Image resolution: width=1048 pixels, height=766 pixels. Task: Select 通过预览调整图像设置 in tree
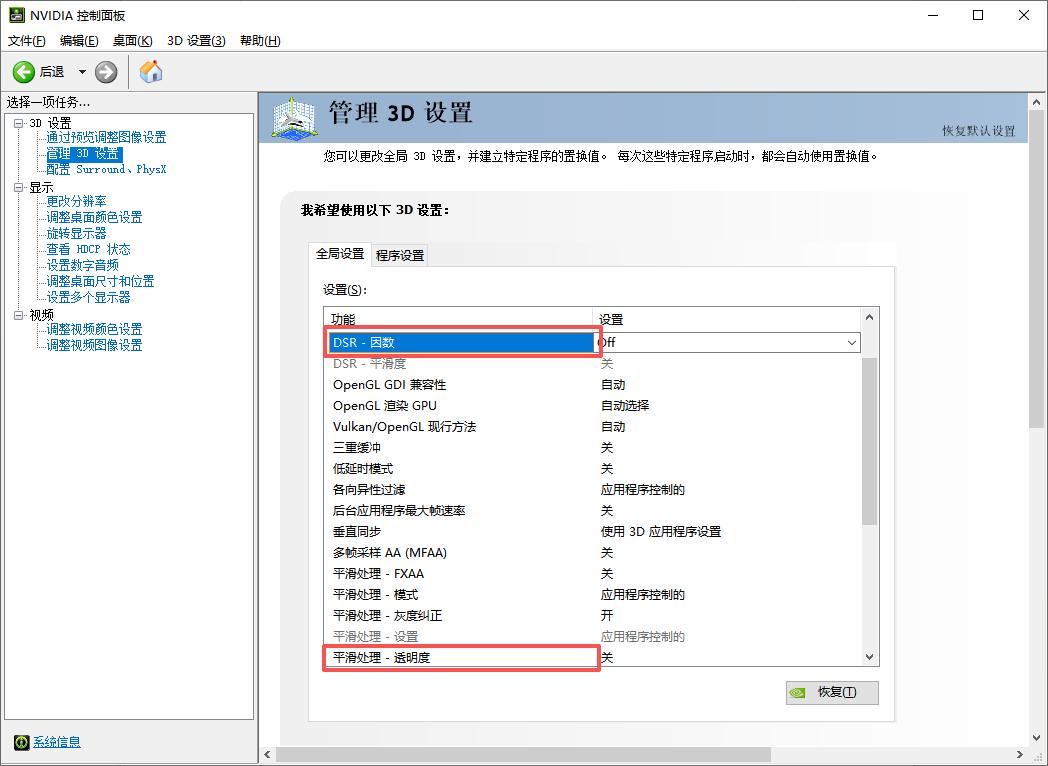(x=106, y=137)
